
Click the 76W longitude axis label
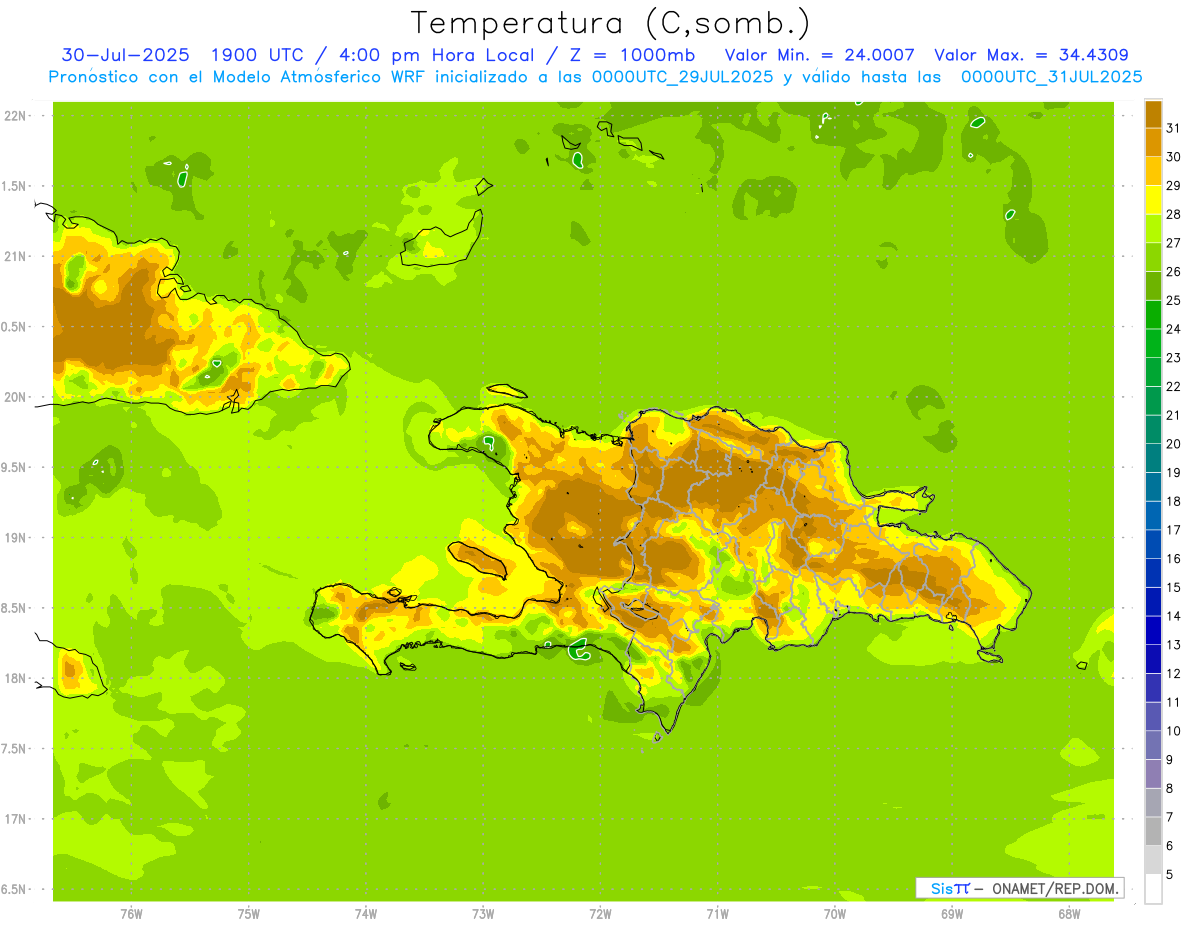point(131,915)
